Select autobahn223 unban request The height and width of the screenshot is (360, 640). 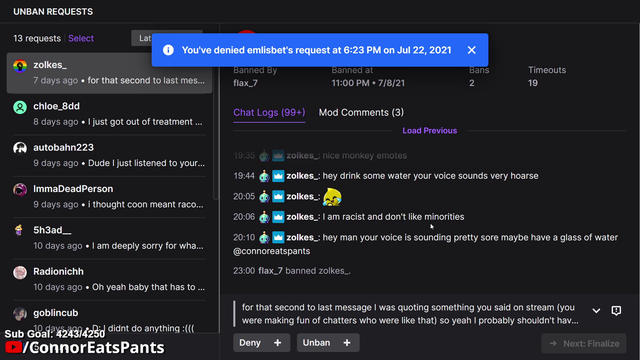109,155
